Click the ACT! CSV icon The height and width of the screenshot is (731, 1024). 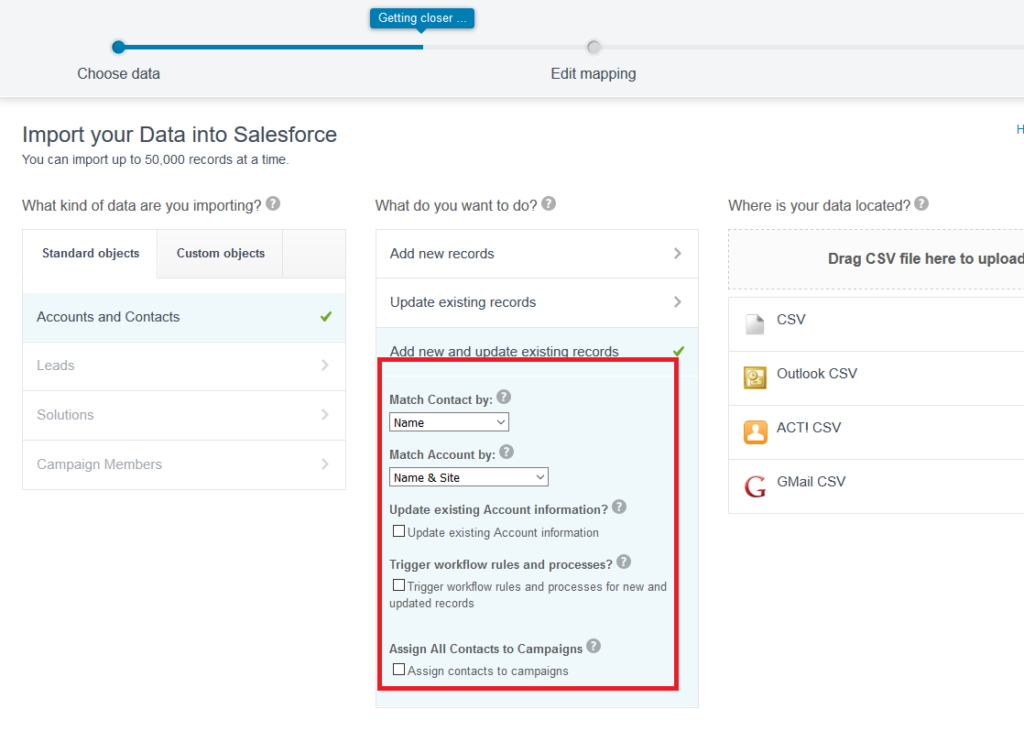pos(755,432)
